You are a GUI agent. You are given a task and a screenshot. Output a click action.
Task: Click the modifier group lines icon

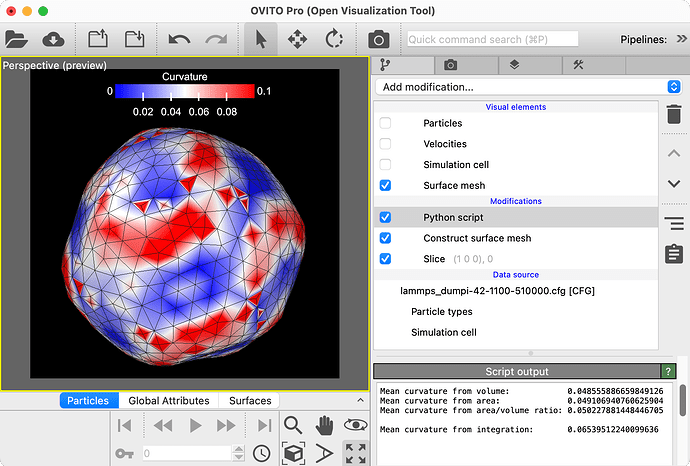click(x=674, y=223)
